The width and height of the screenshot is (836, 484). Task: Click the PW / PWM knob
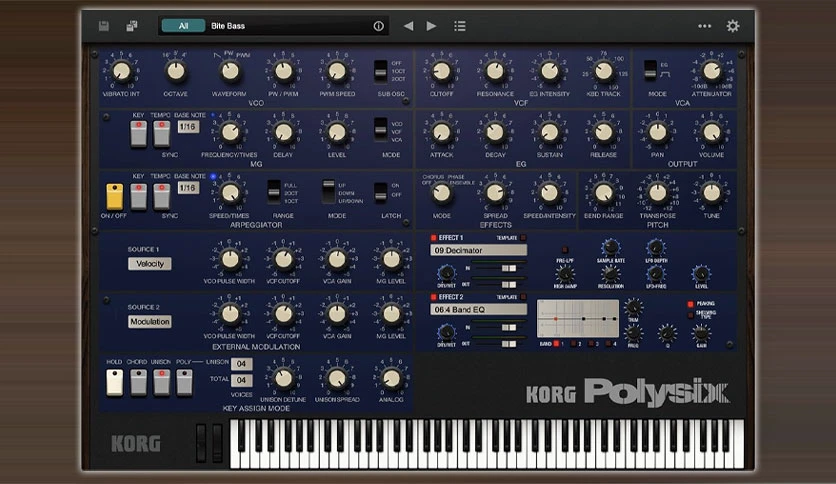(284, 71)
